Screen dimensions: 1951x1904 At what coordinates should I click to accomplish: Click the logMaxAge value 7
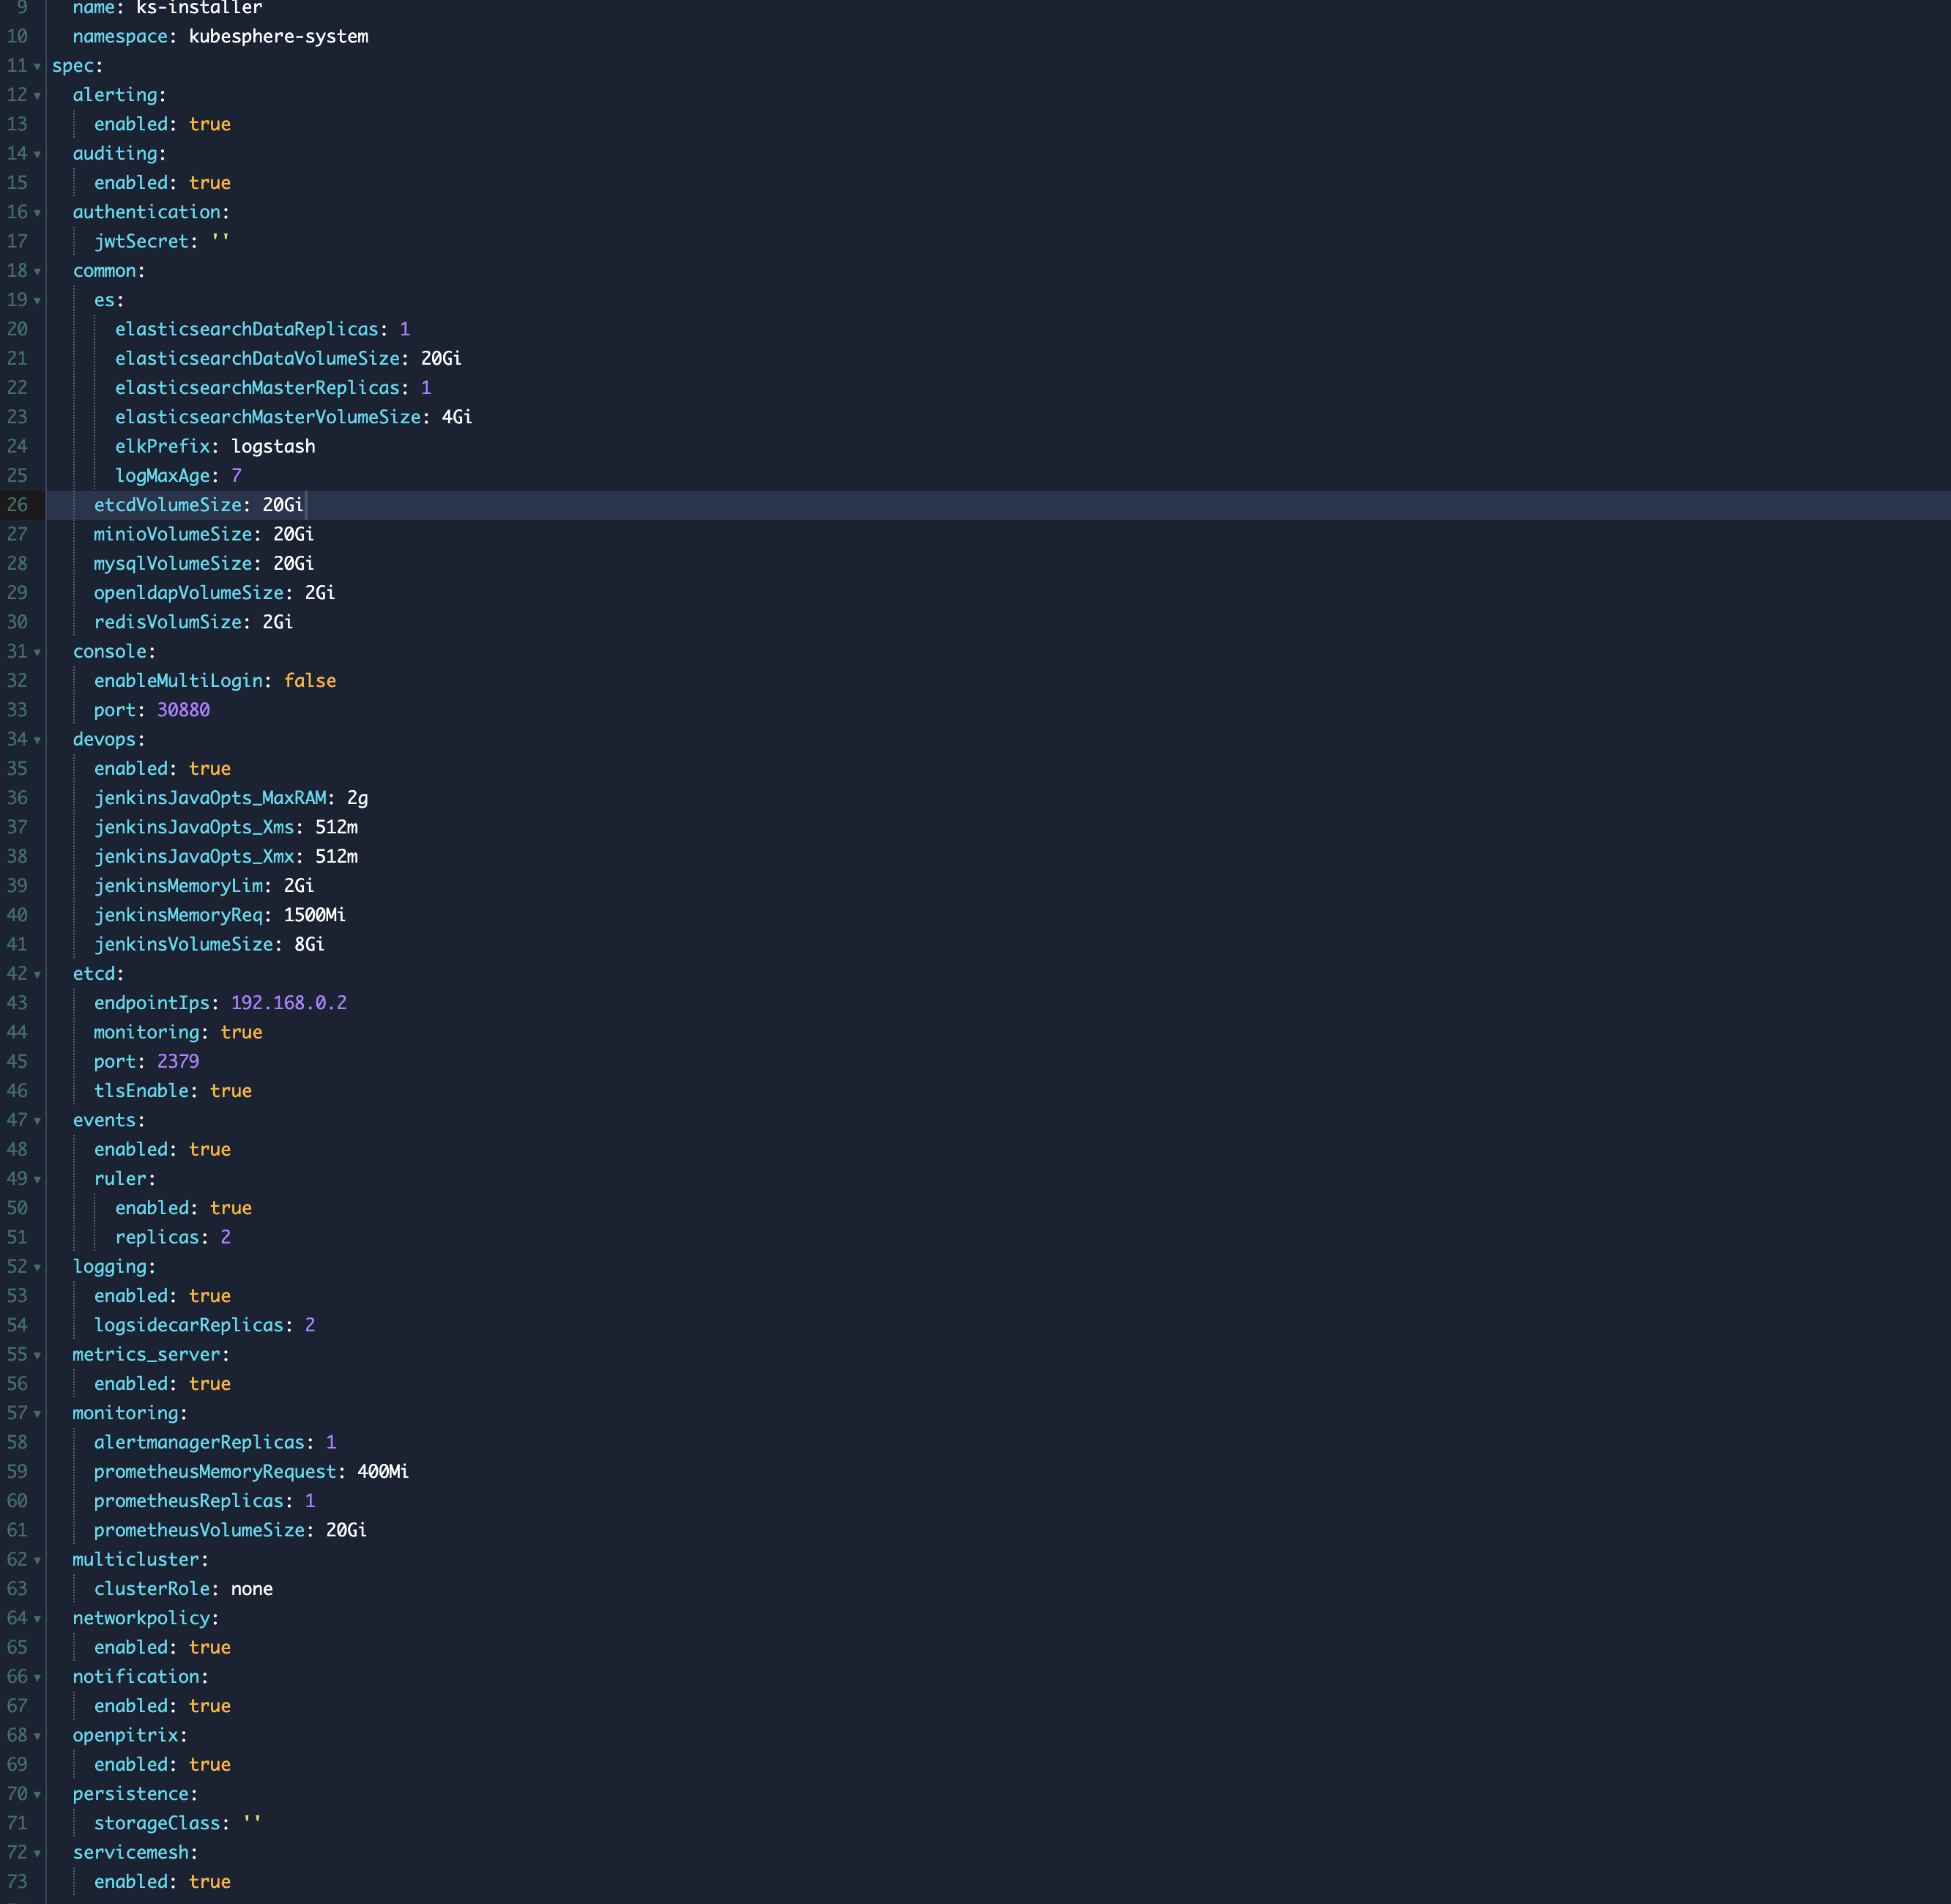point(236,476)
